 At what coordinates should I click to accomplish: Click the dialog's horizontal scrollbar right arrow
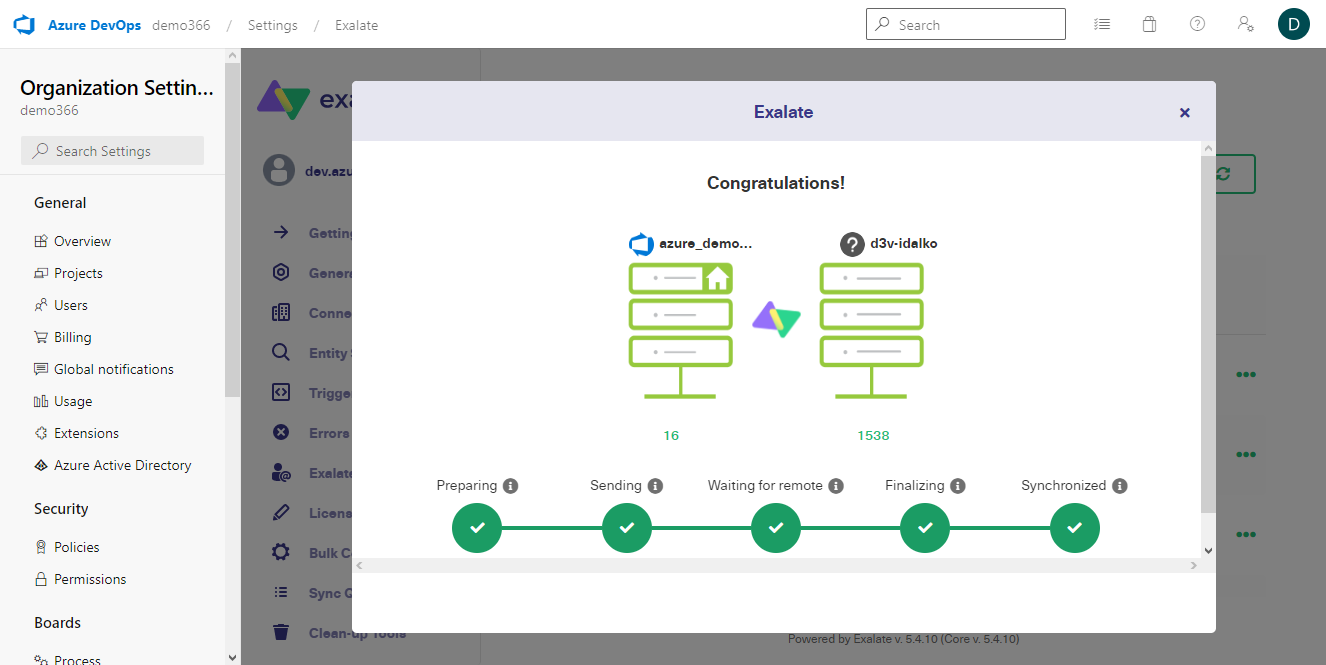pos(1193,565)
